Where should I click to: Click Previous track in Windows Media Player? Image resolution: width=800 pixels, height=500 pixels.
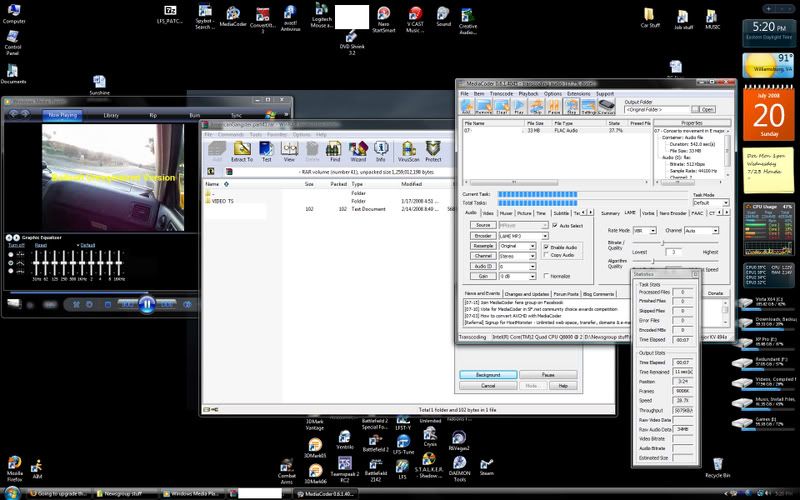(127, 305)
